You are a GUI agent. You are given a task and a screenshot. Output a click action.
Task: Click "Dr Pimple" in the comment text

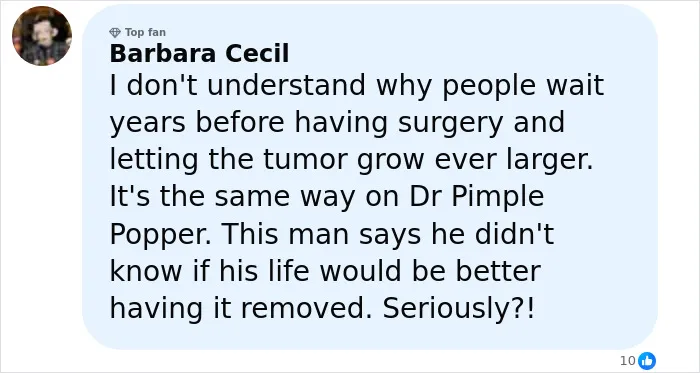[x=476, y=197]
